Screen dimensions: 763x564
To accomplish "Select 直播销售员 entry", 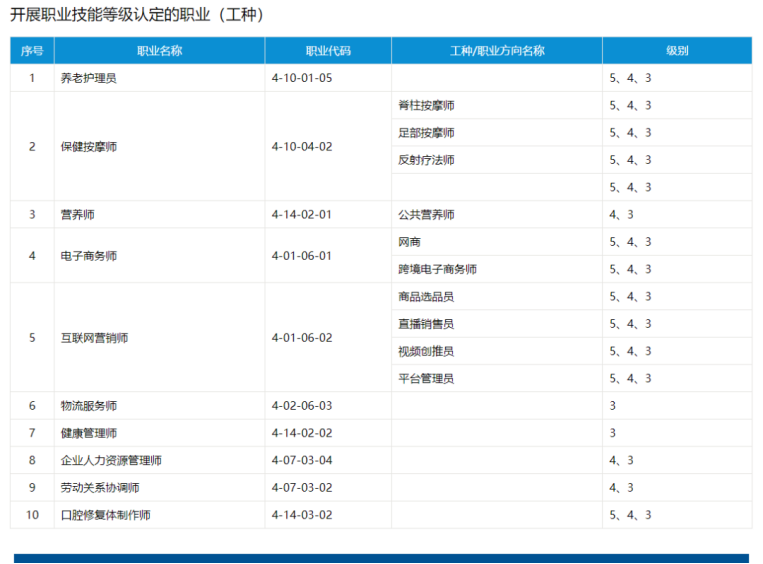I will [426, 324].
